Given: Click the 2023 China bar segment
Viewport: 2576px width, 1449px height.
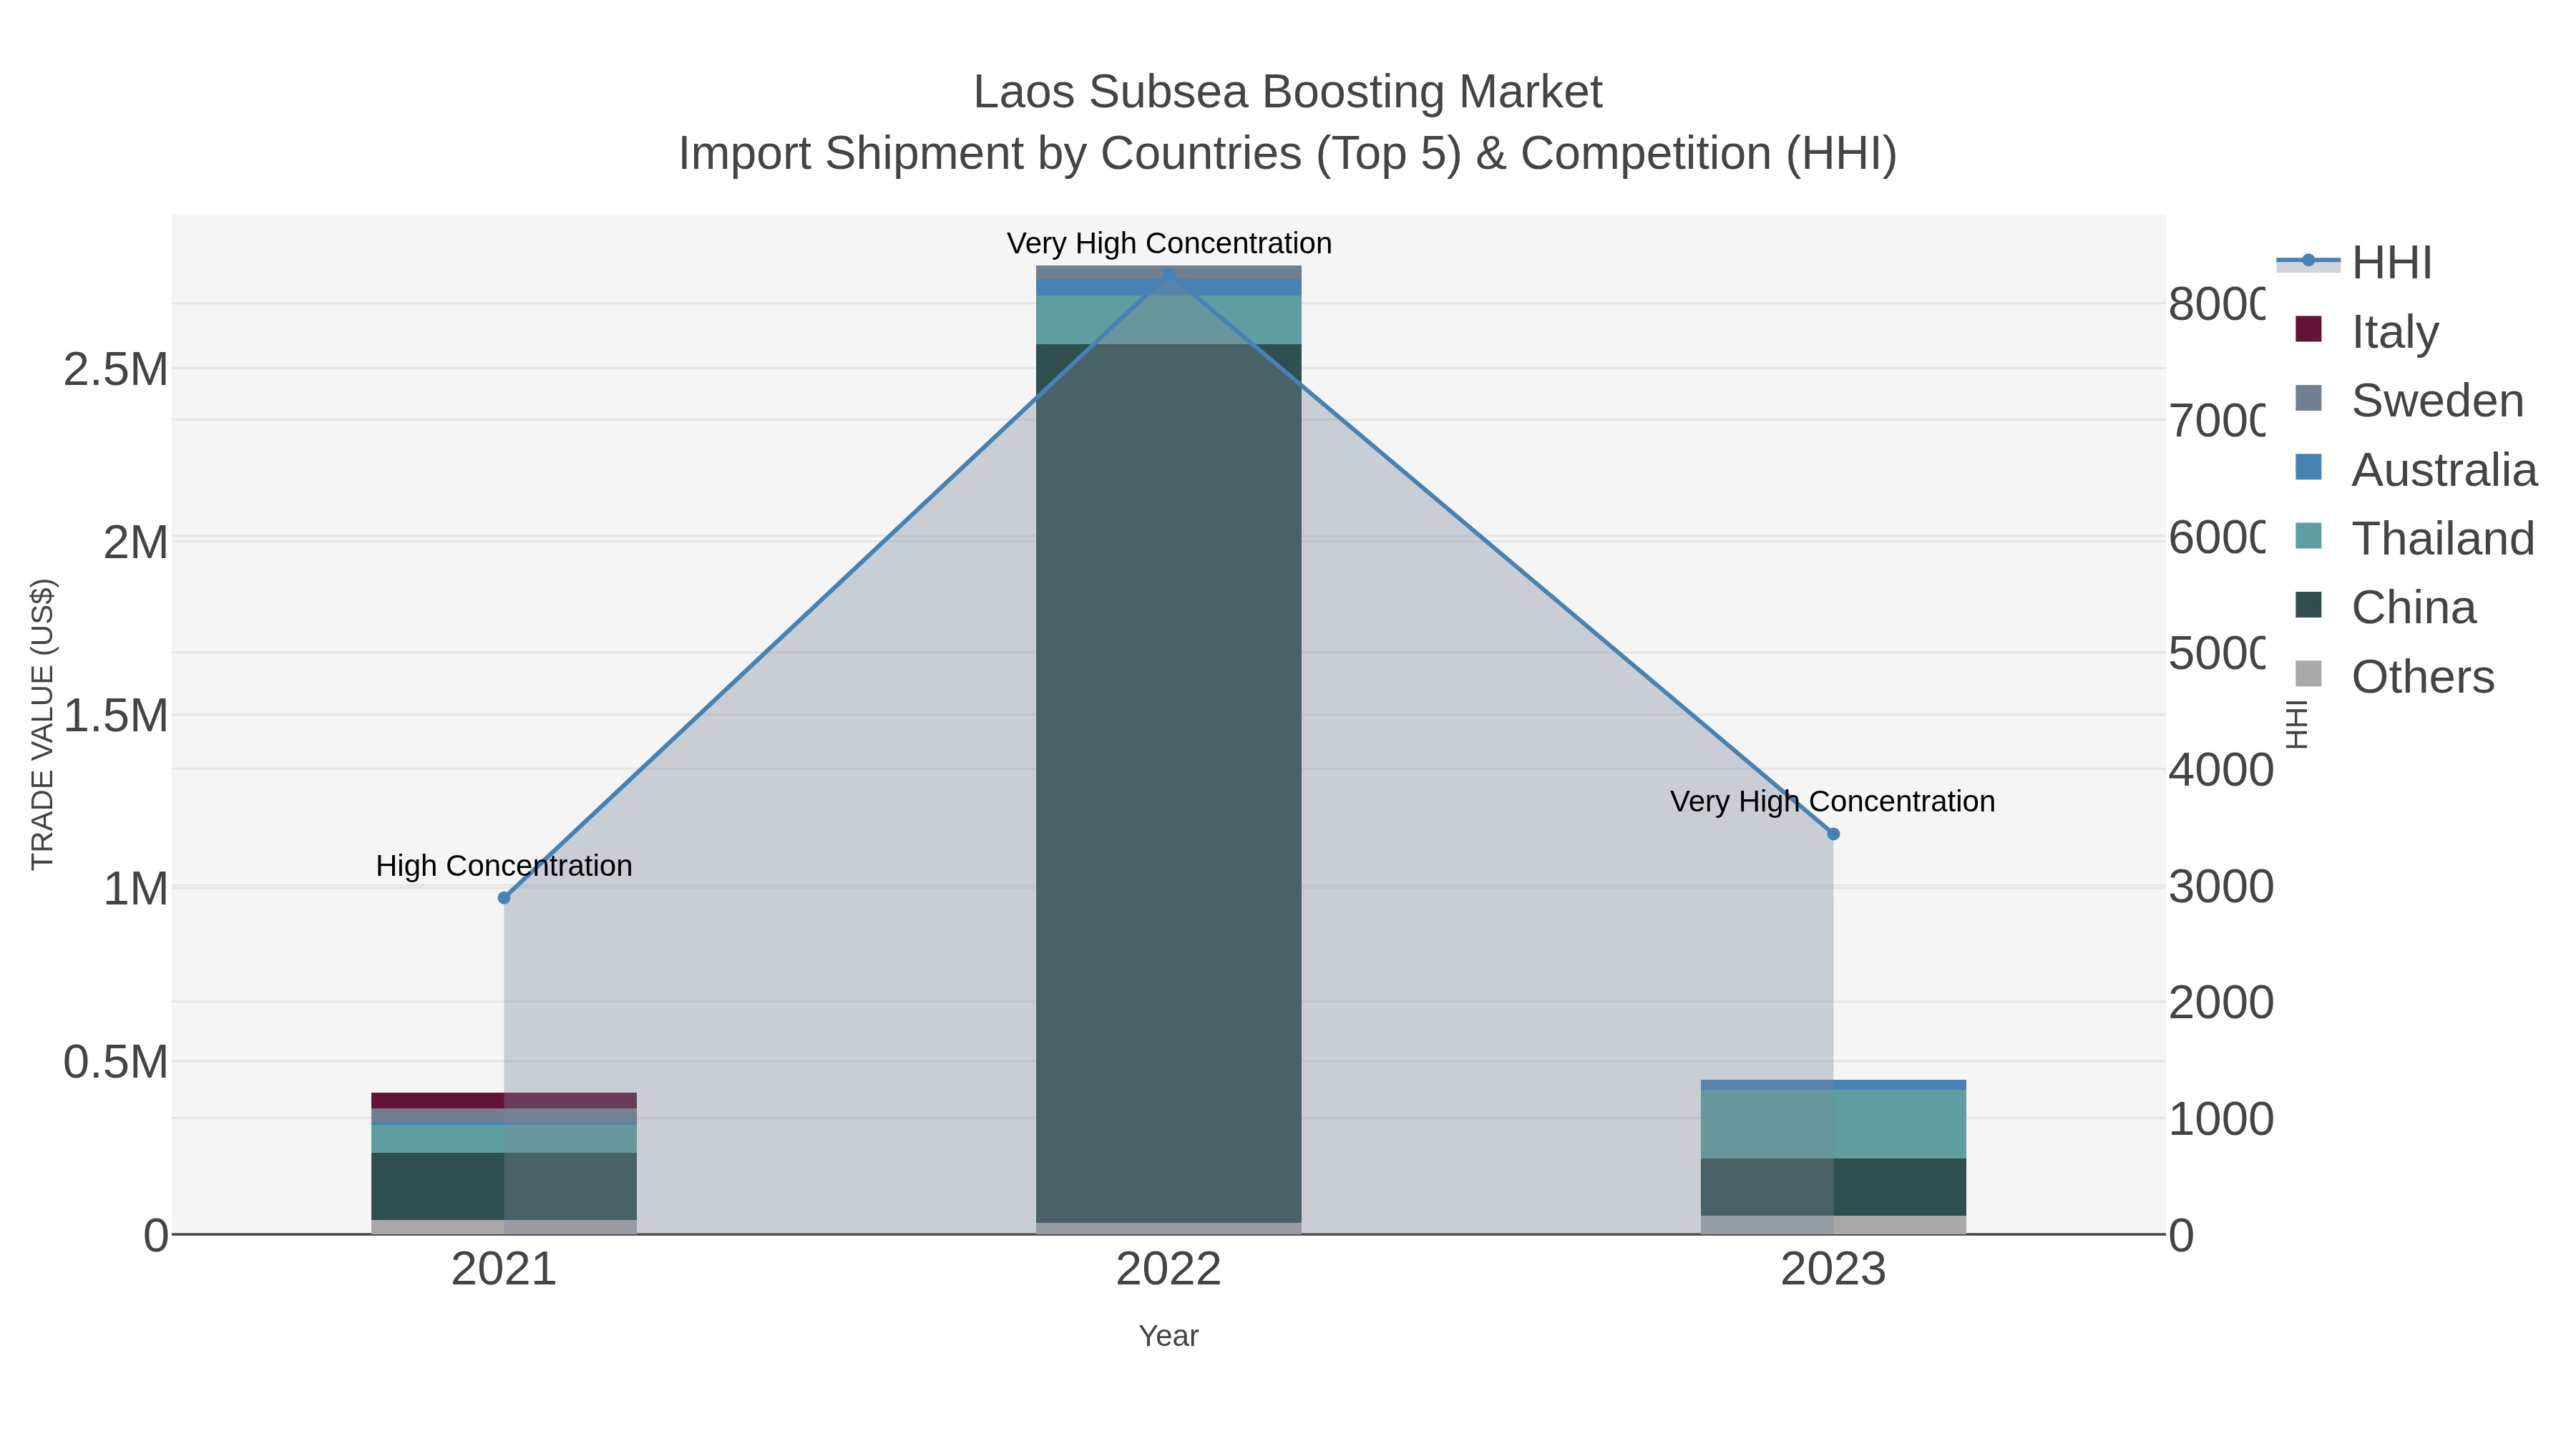Looking at the screenshot, I should [1833, 1187].
